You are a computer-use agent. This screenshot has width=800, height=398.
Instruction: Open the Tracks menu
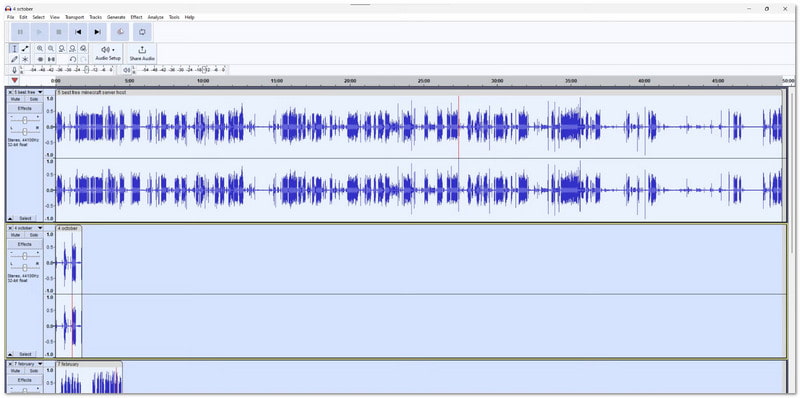[x=95, y=17]
